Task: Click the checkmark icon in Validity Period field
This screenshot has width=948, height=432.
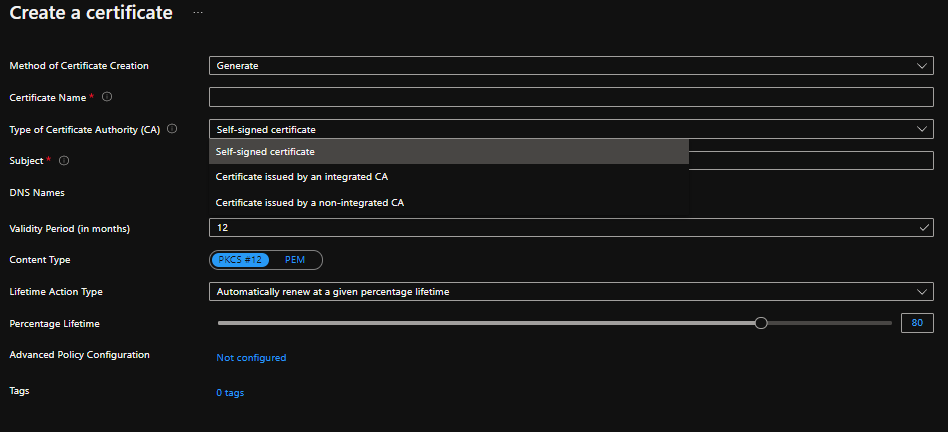Action: coord(924,228)
